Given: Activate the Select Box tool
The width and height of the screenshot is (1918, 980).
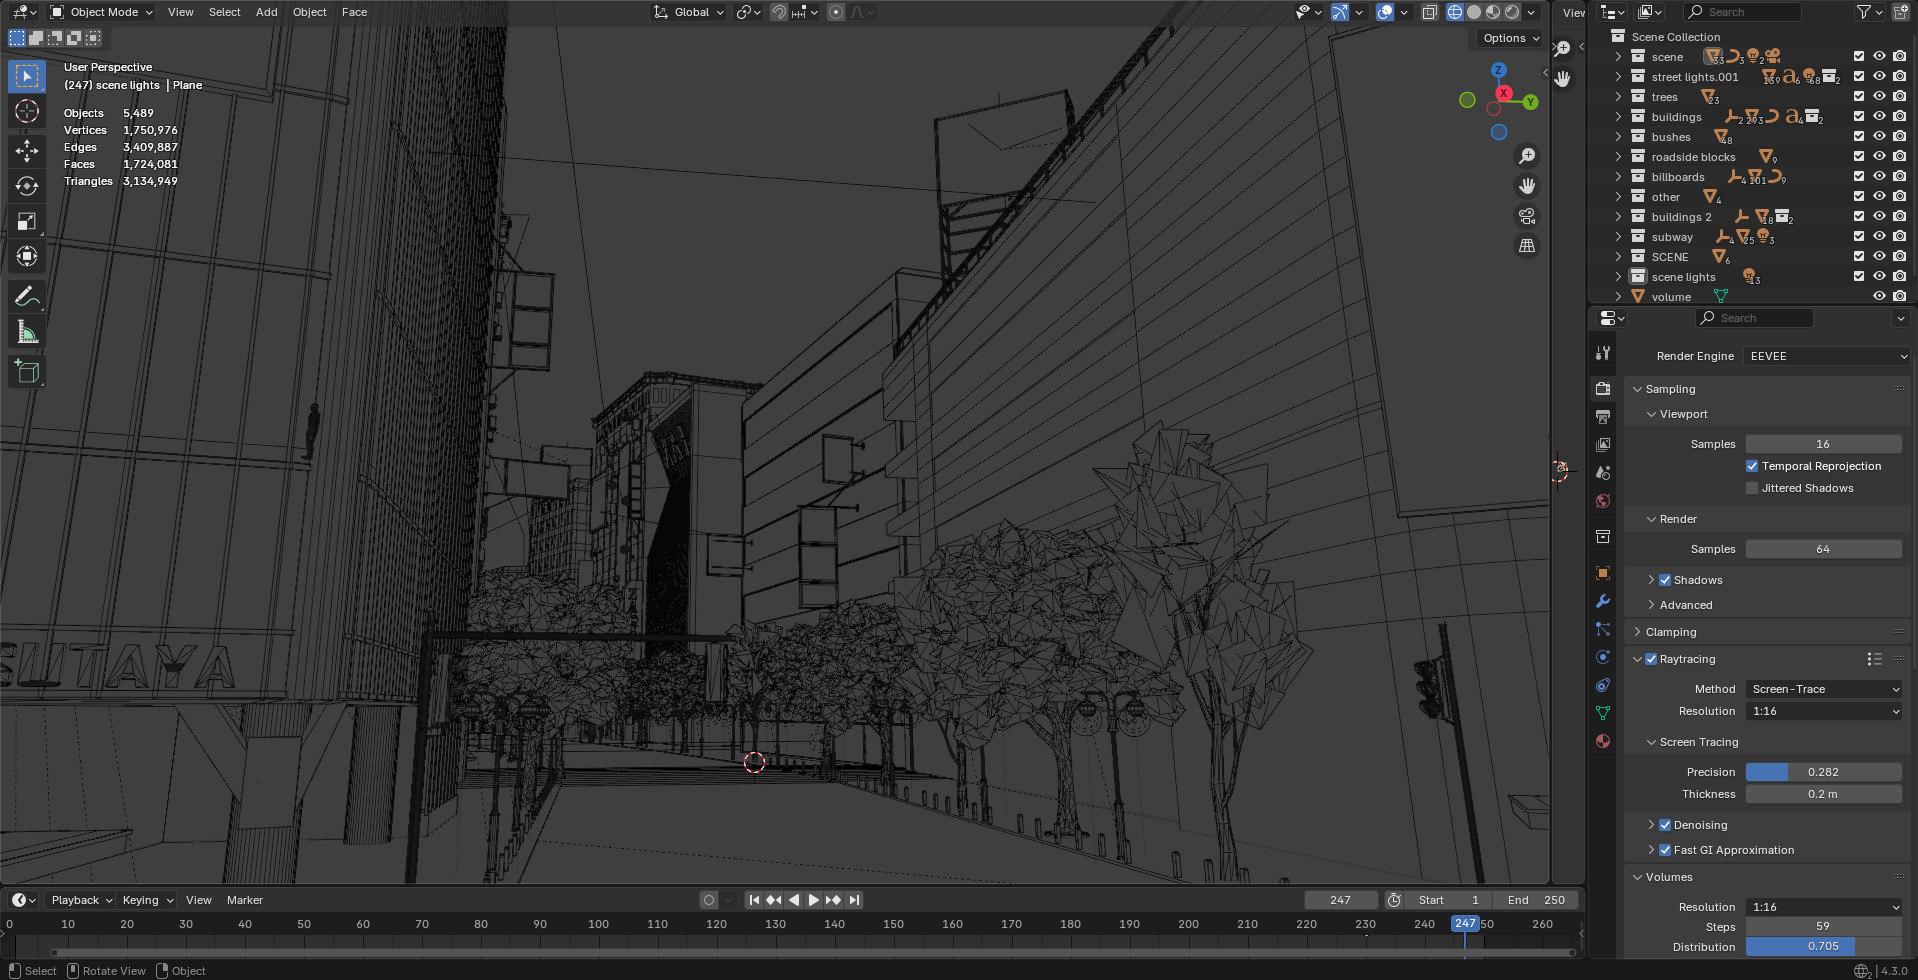Looking at the screenshot, I should click(27, 76).
